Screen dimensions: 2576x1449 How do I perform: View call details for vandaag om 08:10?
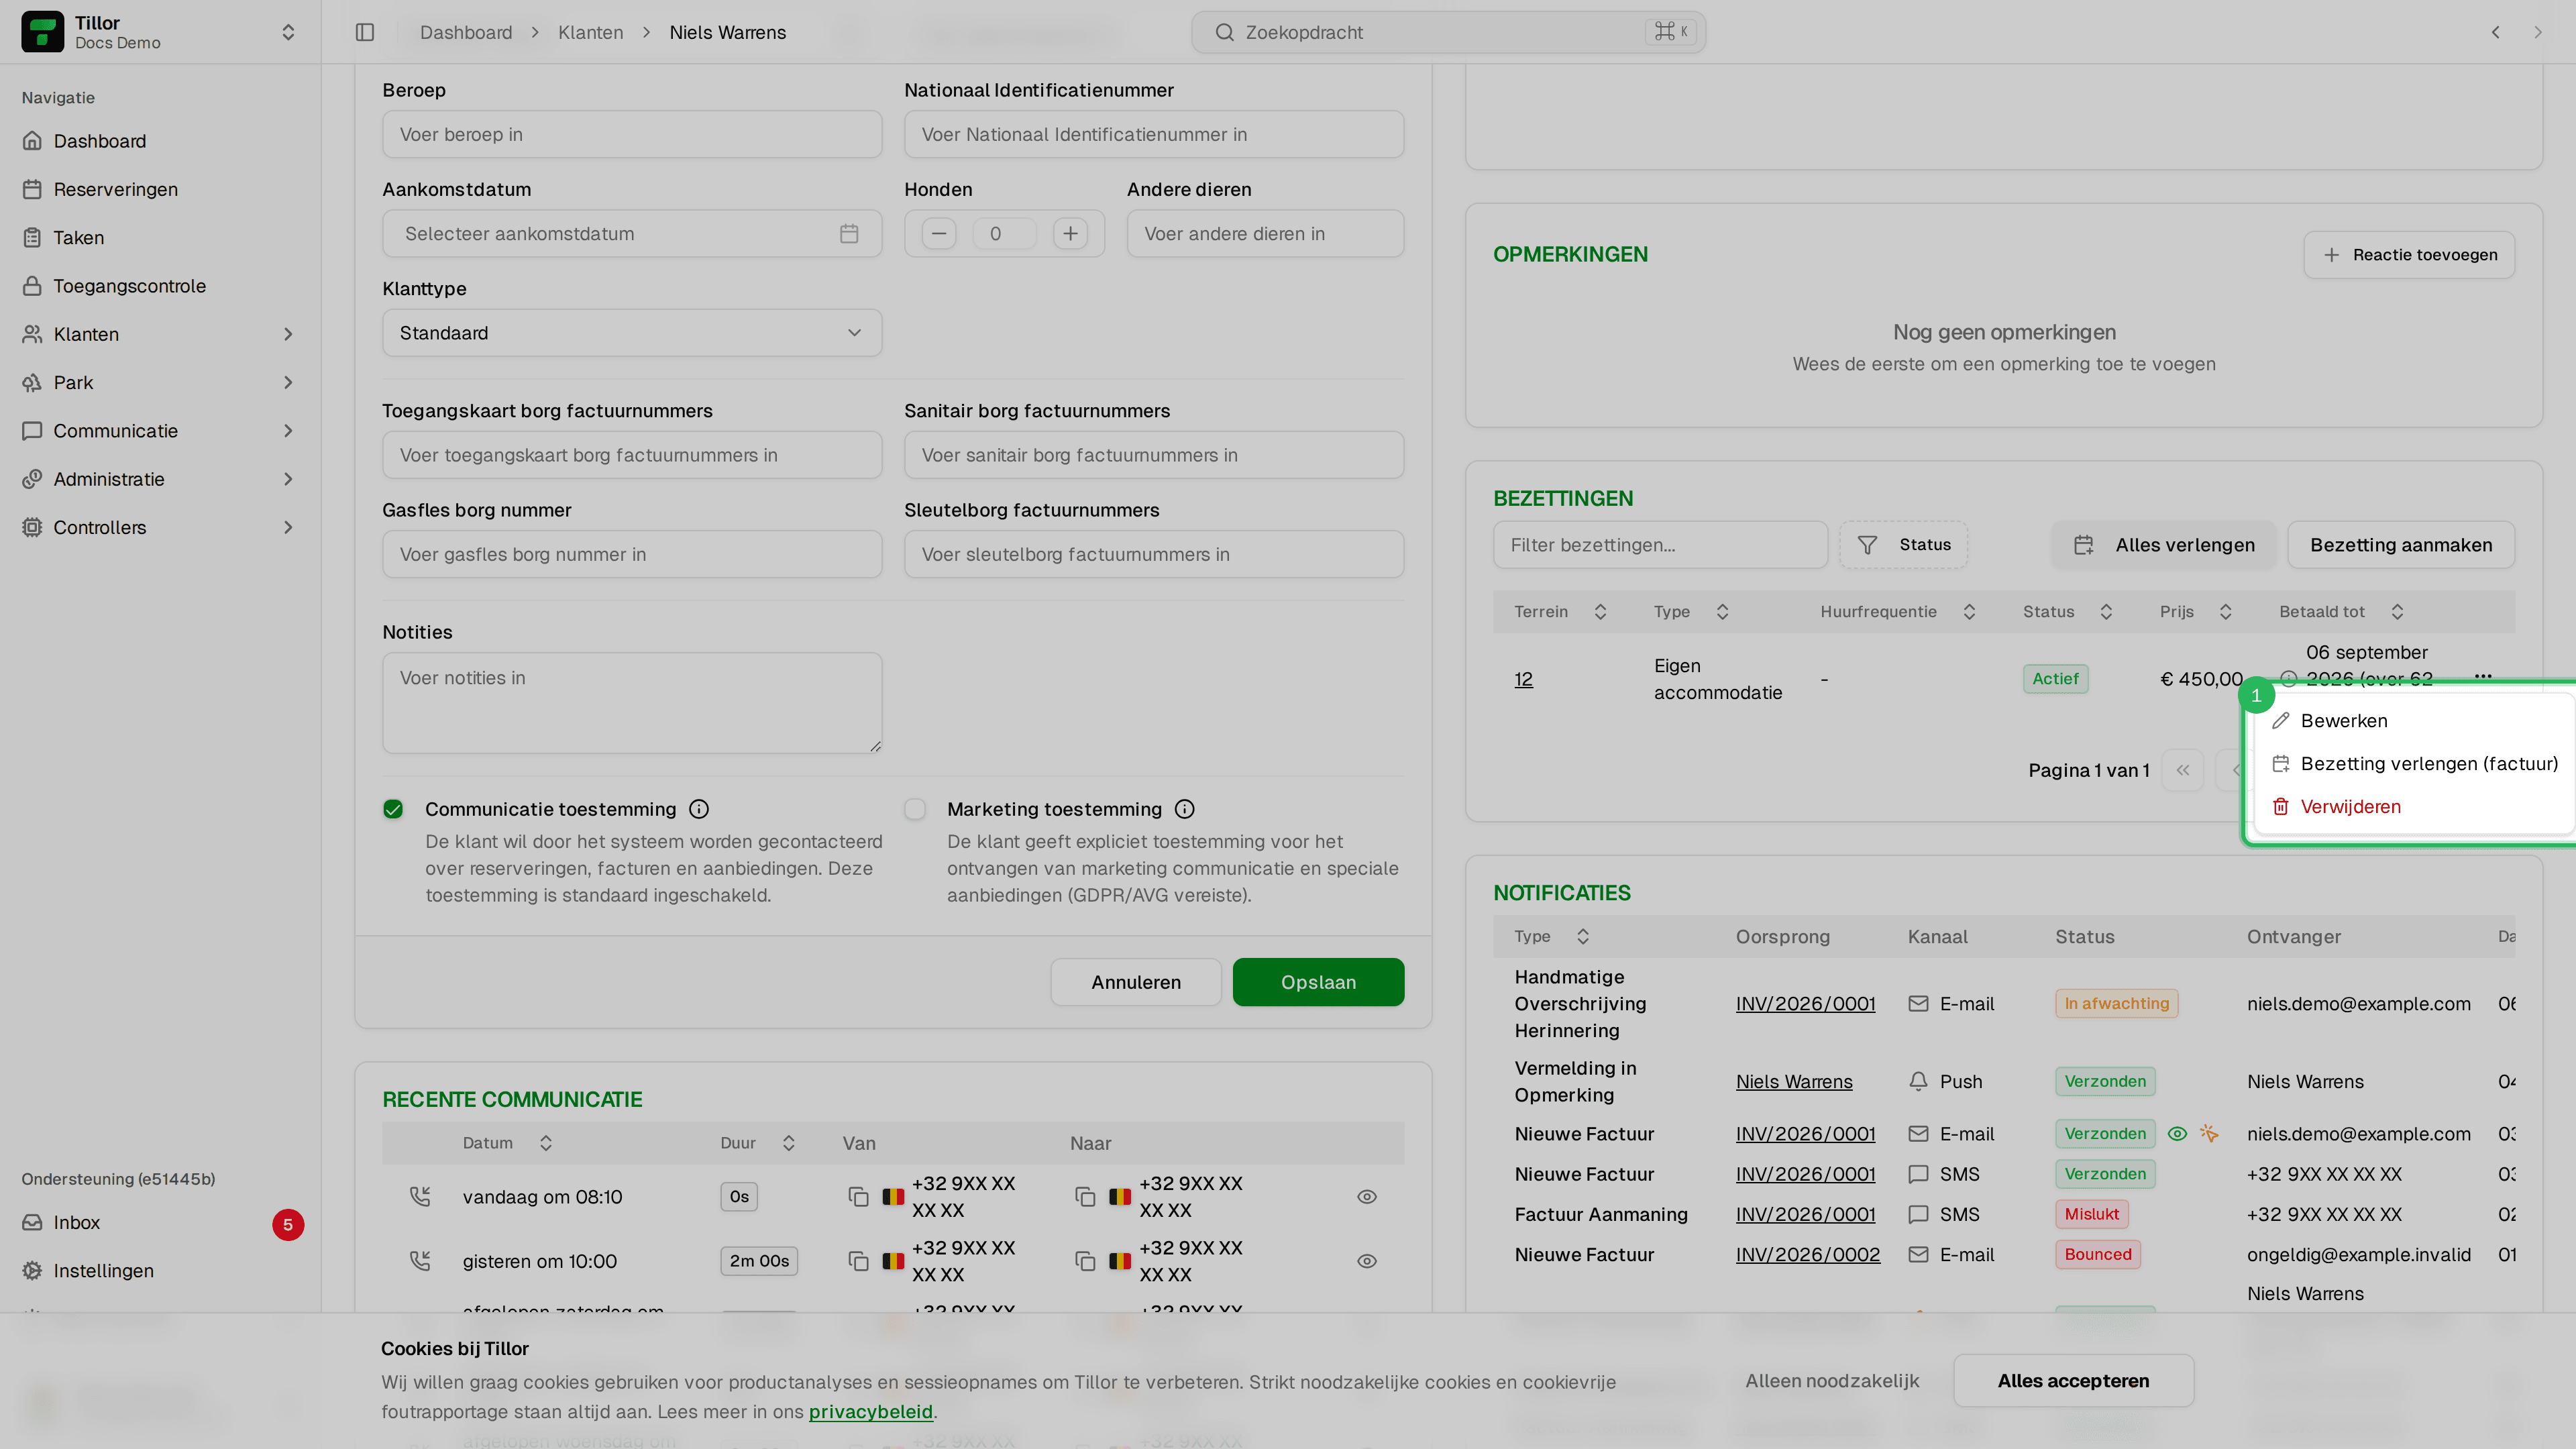(1367, 1197)
